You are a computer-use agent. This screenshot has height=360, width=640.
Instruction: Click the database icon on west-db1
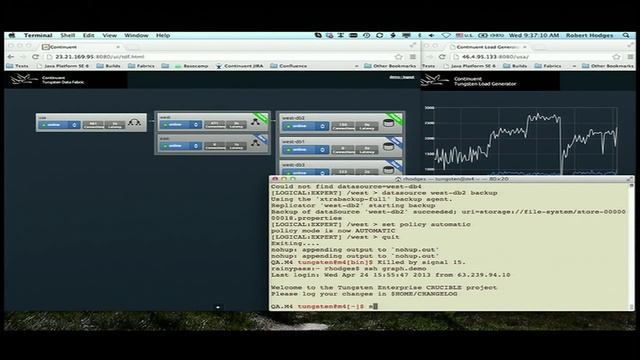[389, 147]
